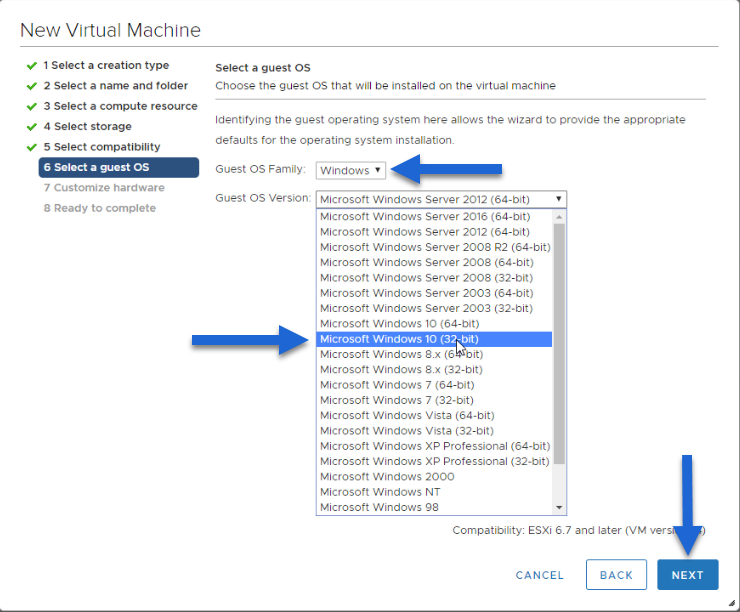Choose Microsoft Windows 2000
This screenshot has height=612, width=740.
pyautogui.click(x=434, y=477)
